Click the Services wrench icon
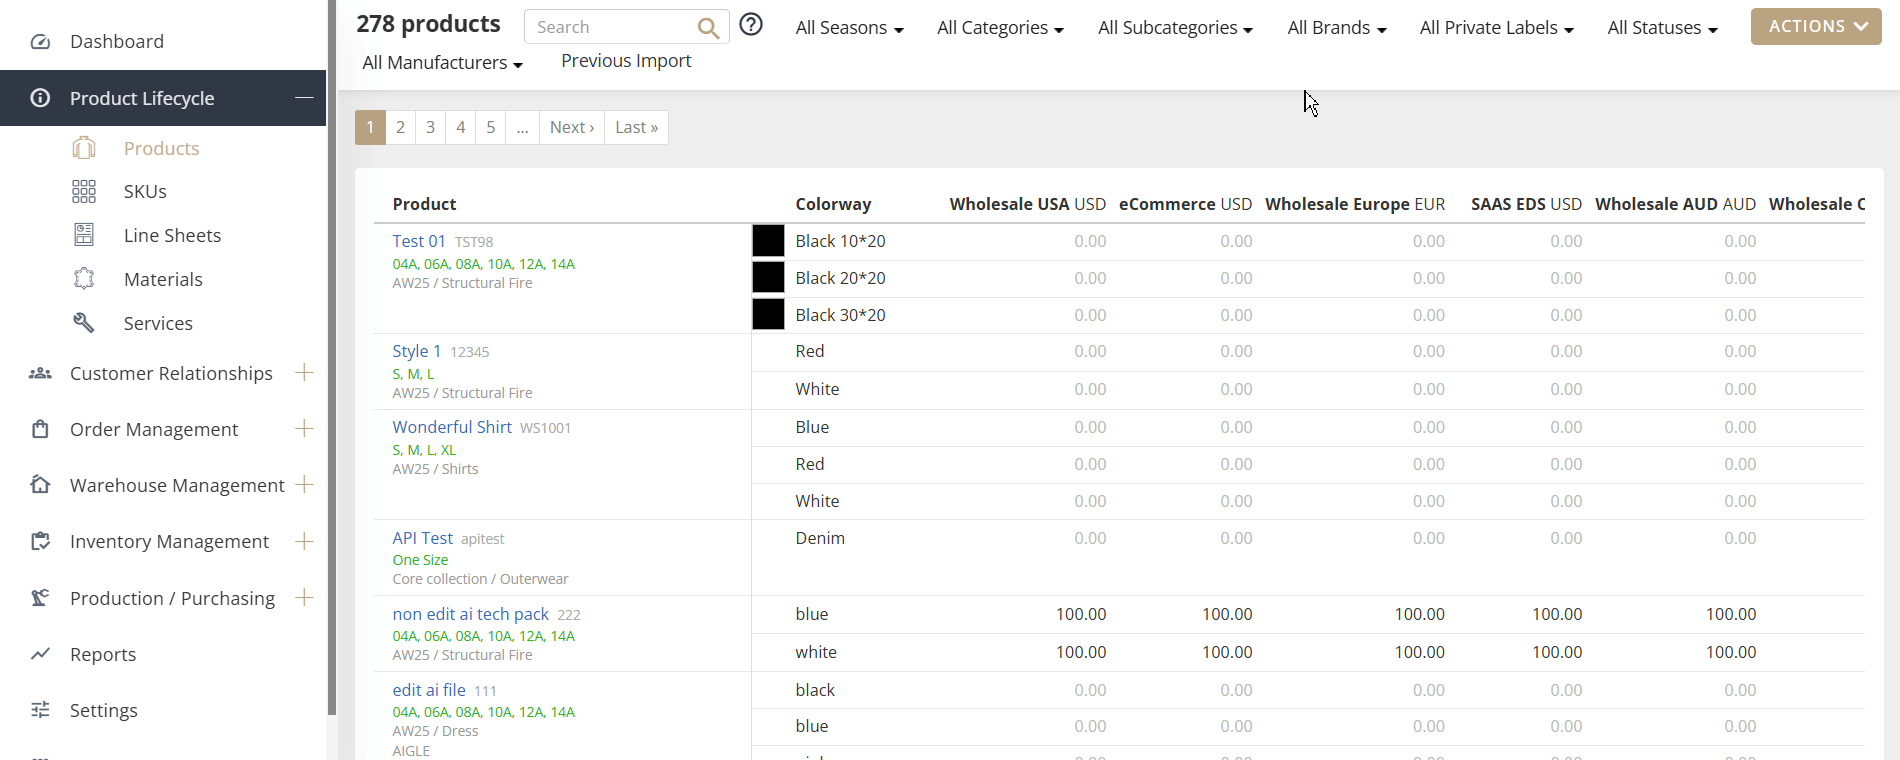The height and width of the screenshot is (760, 1900). [84, 323]
